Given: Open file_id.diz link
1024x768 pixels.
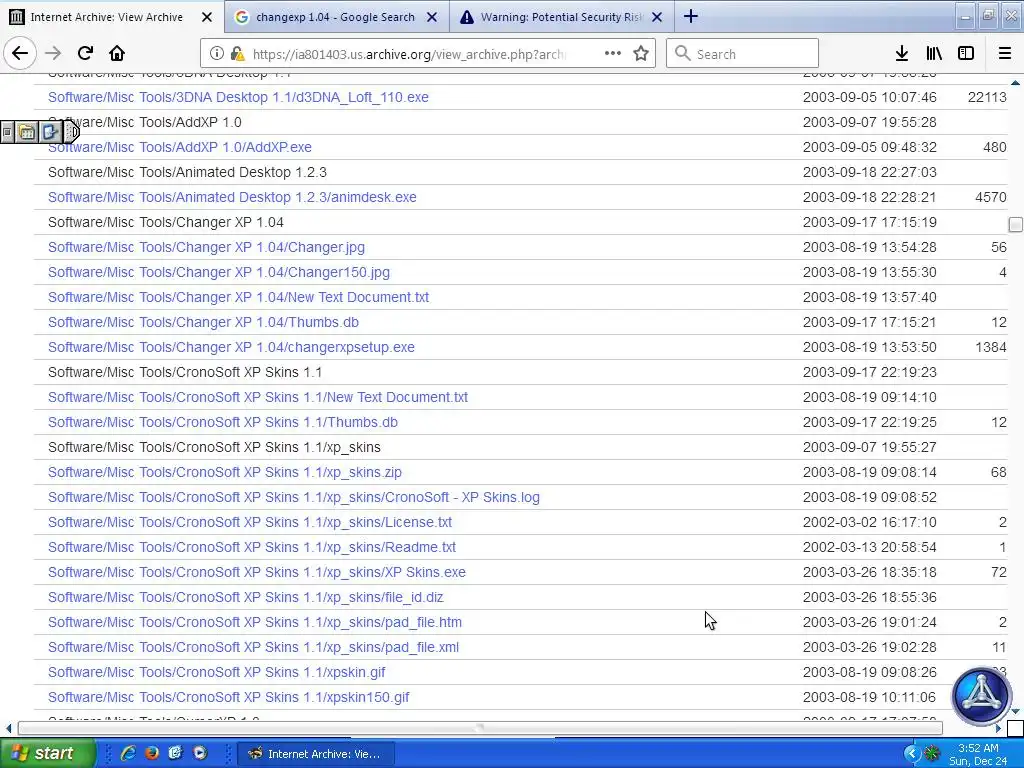Looking at the screenshot, I should tap(246, 598).
